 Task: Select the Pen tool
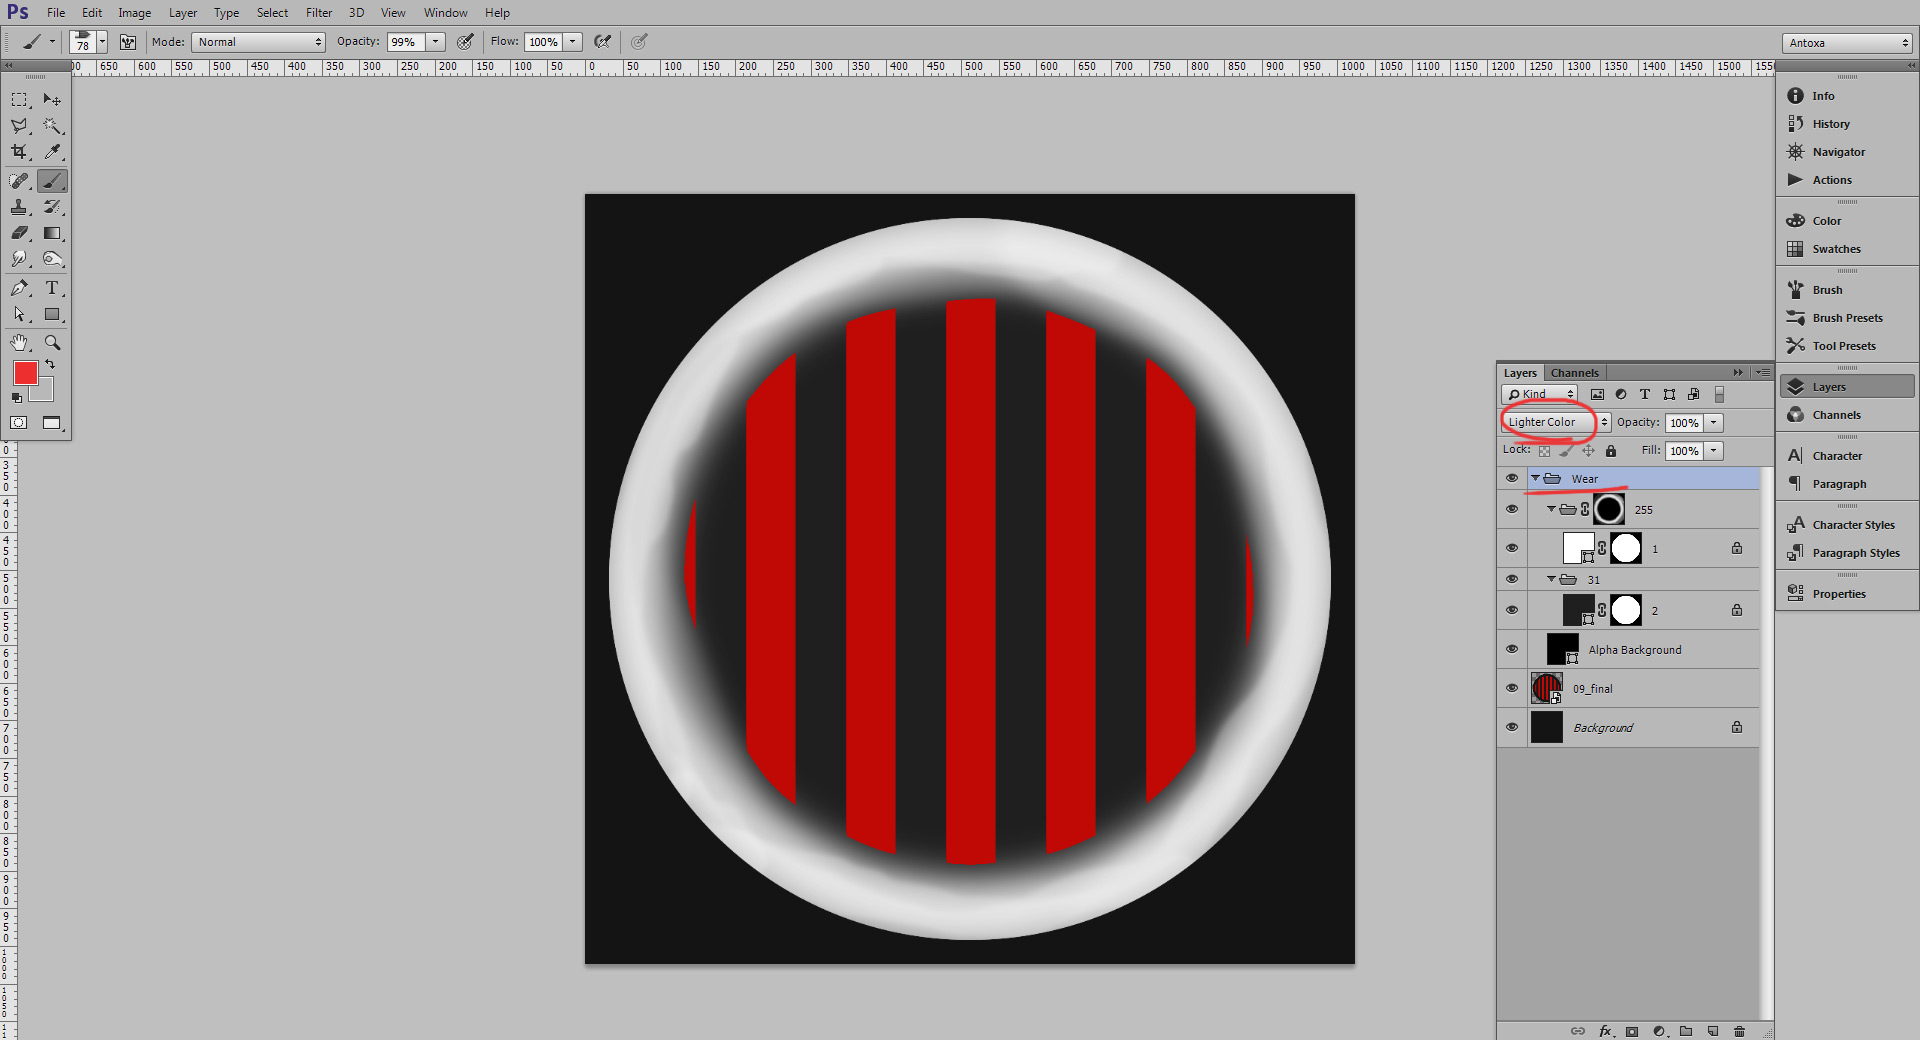[x=19, y=288]
